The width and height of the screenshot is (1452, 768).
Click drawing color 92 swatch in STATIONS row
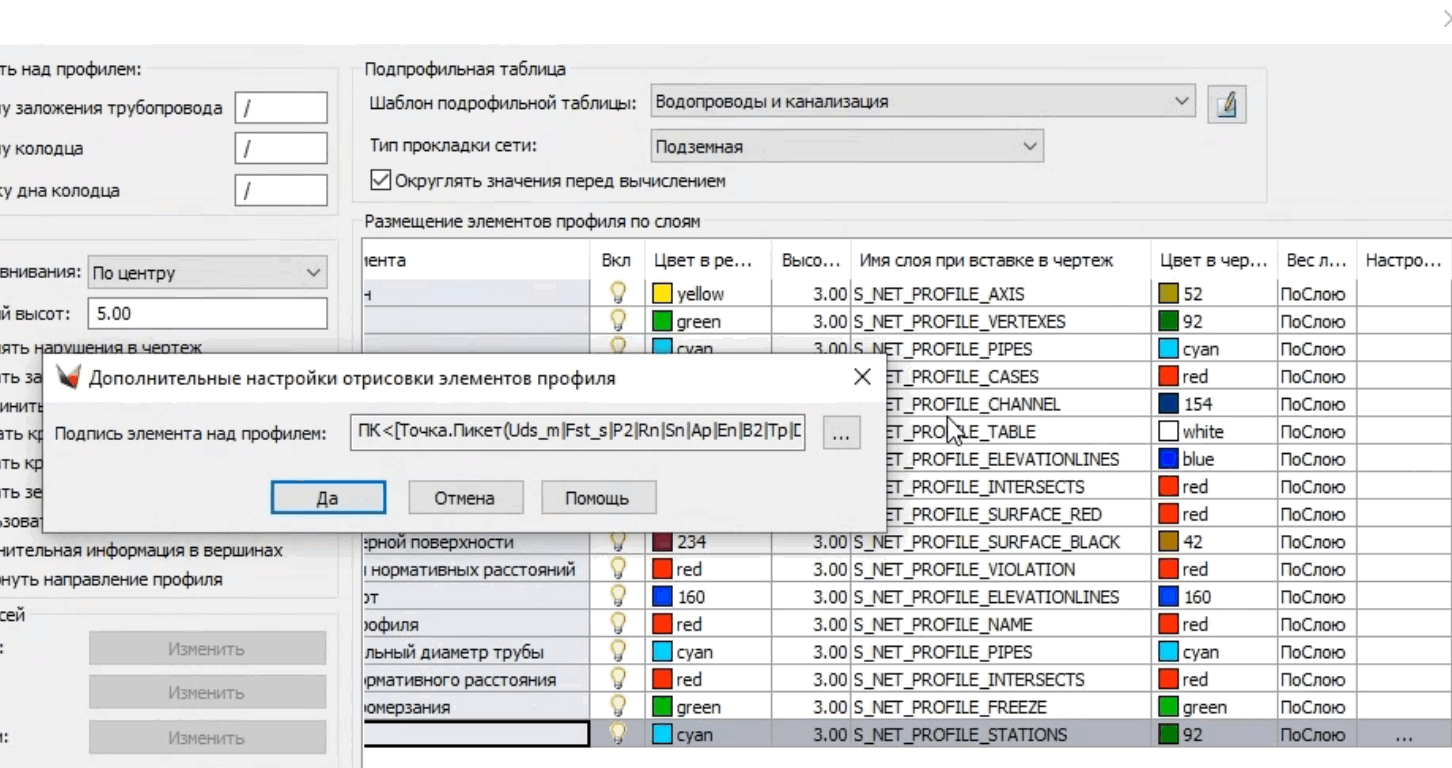tap(1169, 735)
